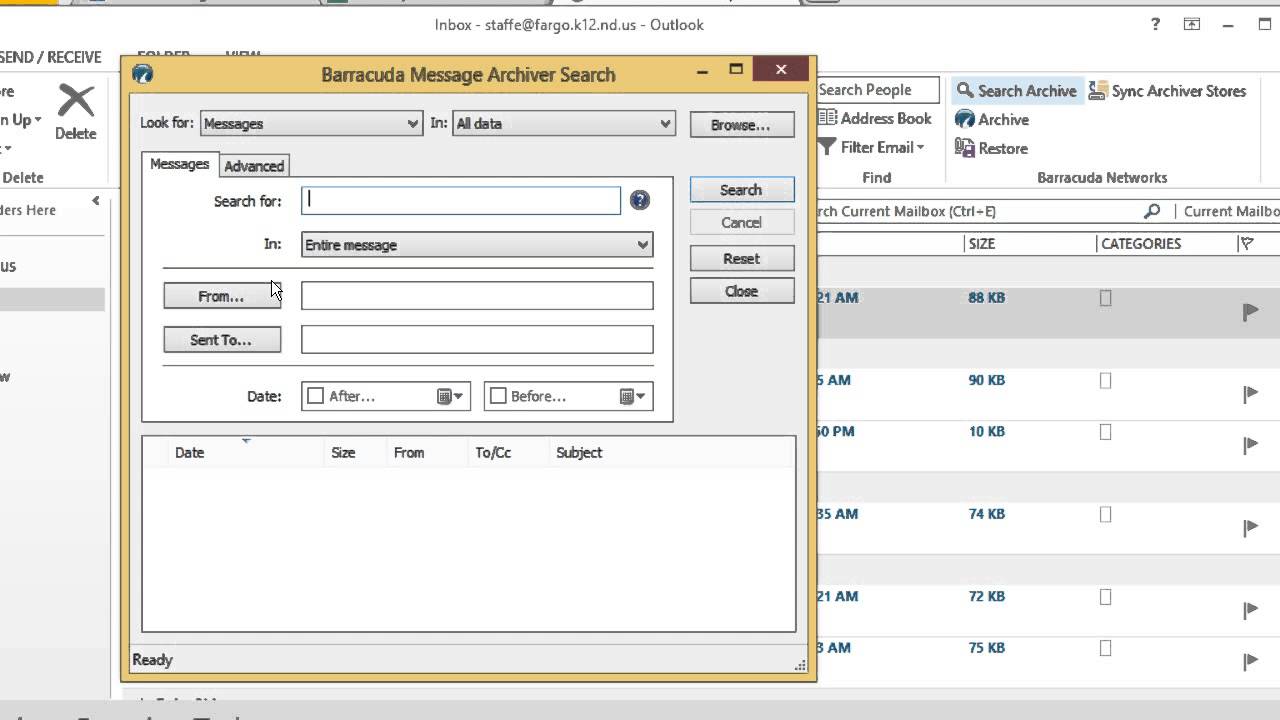Toggle category box of 74 KB message
Screen dimensions: 1280x720
coord(1105,514)
